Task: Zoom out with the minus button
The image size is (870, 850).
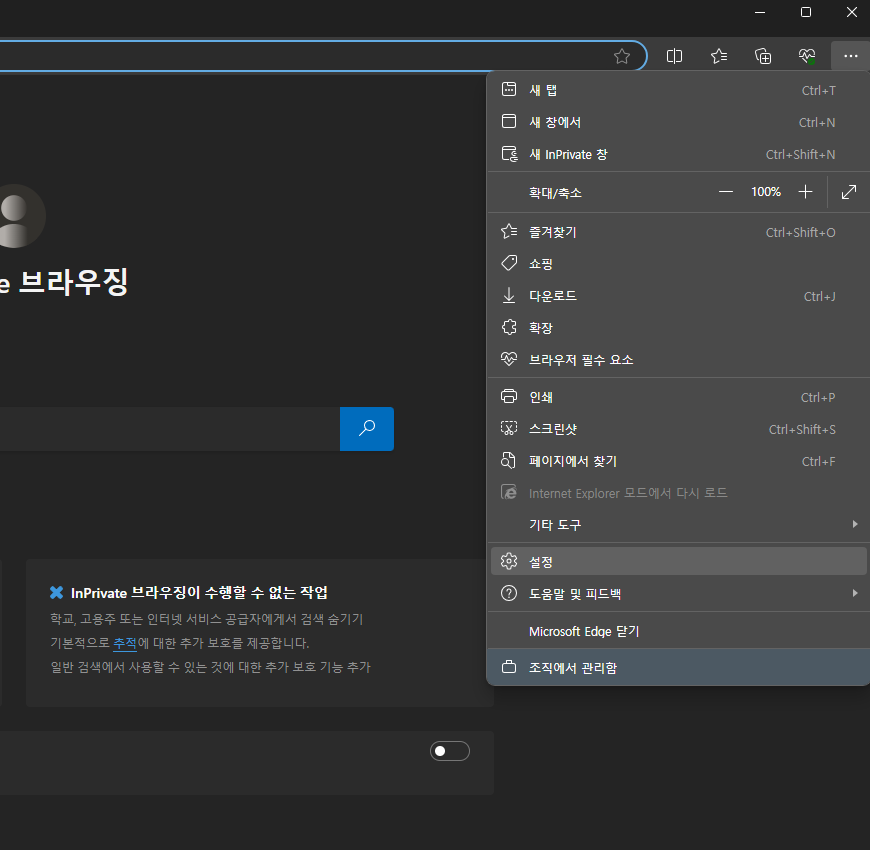Action: 725,192
